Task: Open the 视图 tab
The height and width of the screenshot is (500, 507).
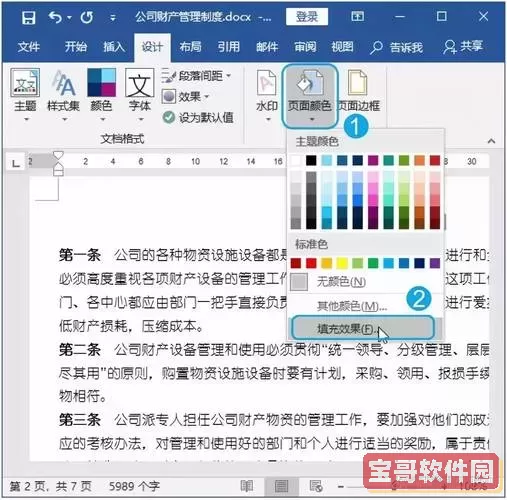Action: [x=342, y=47]
